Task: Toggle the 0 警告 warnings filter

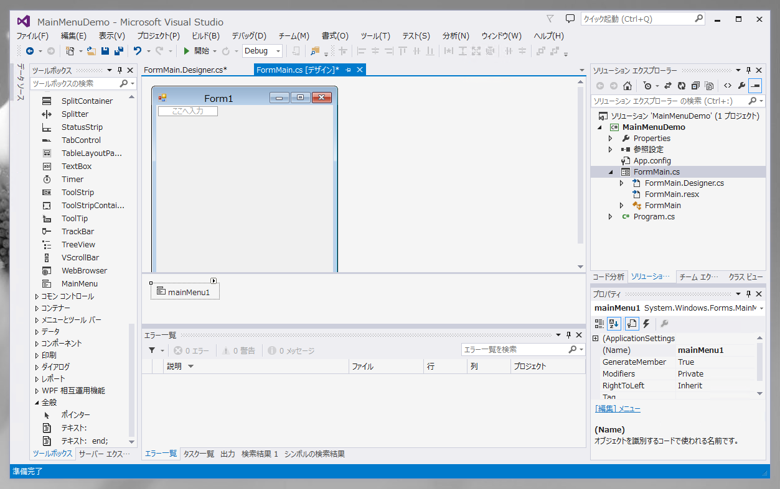Action: click(x=238, y=351)
